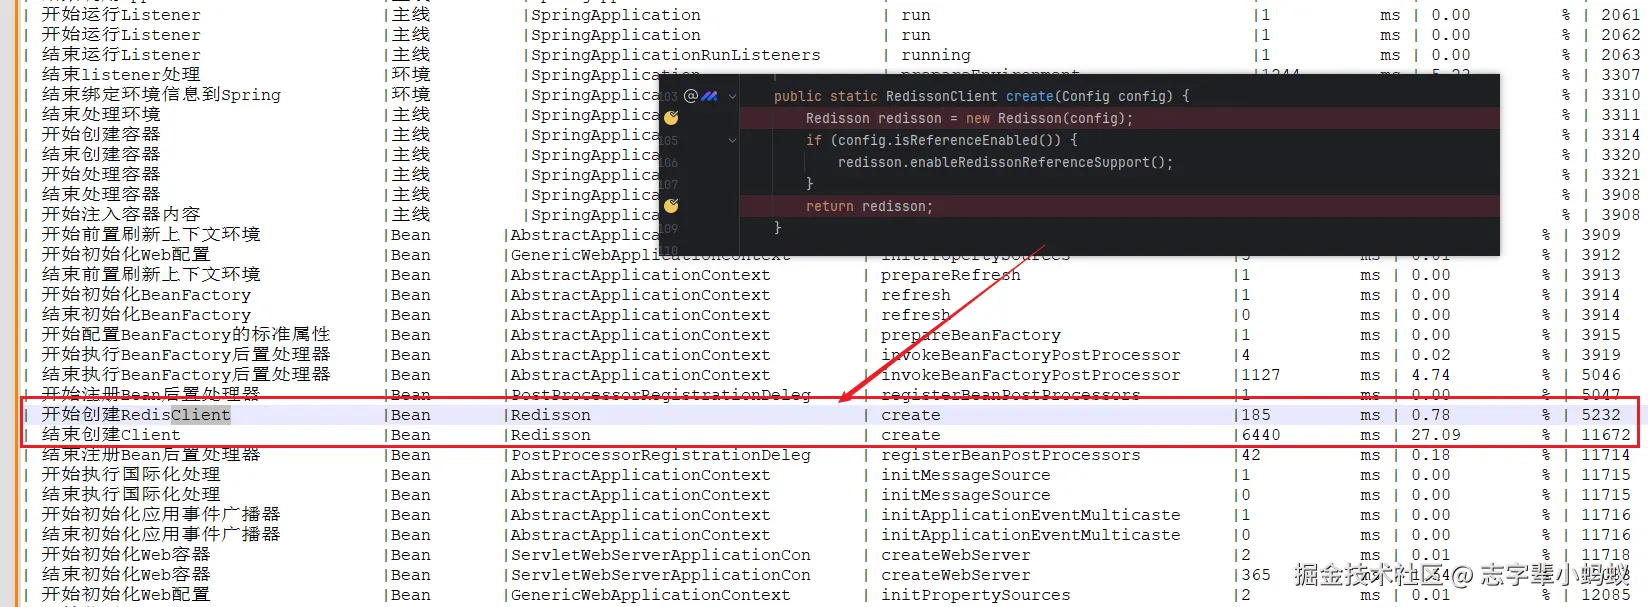The image size is (1648, 607).
Task: Click '结束初始化应用事件广播器' log entry
Action: click(x=161, y=534)
